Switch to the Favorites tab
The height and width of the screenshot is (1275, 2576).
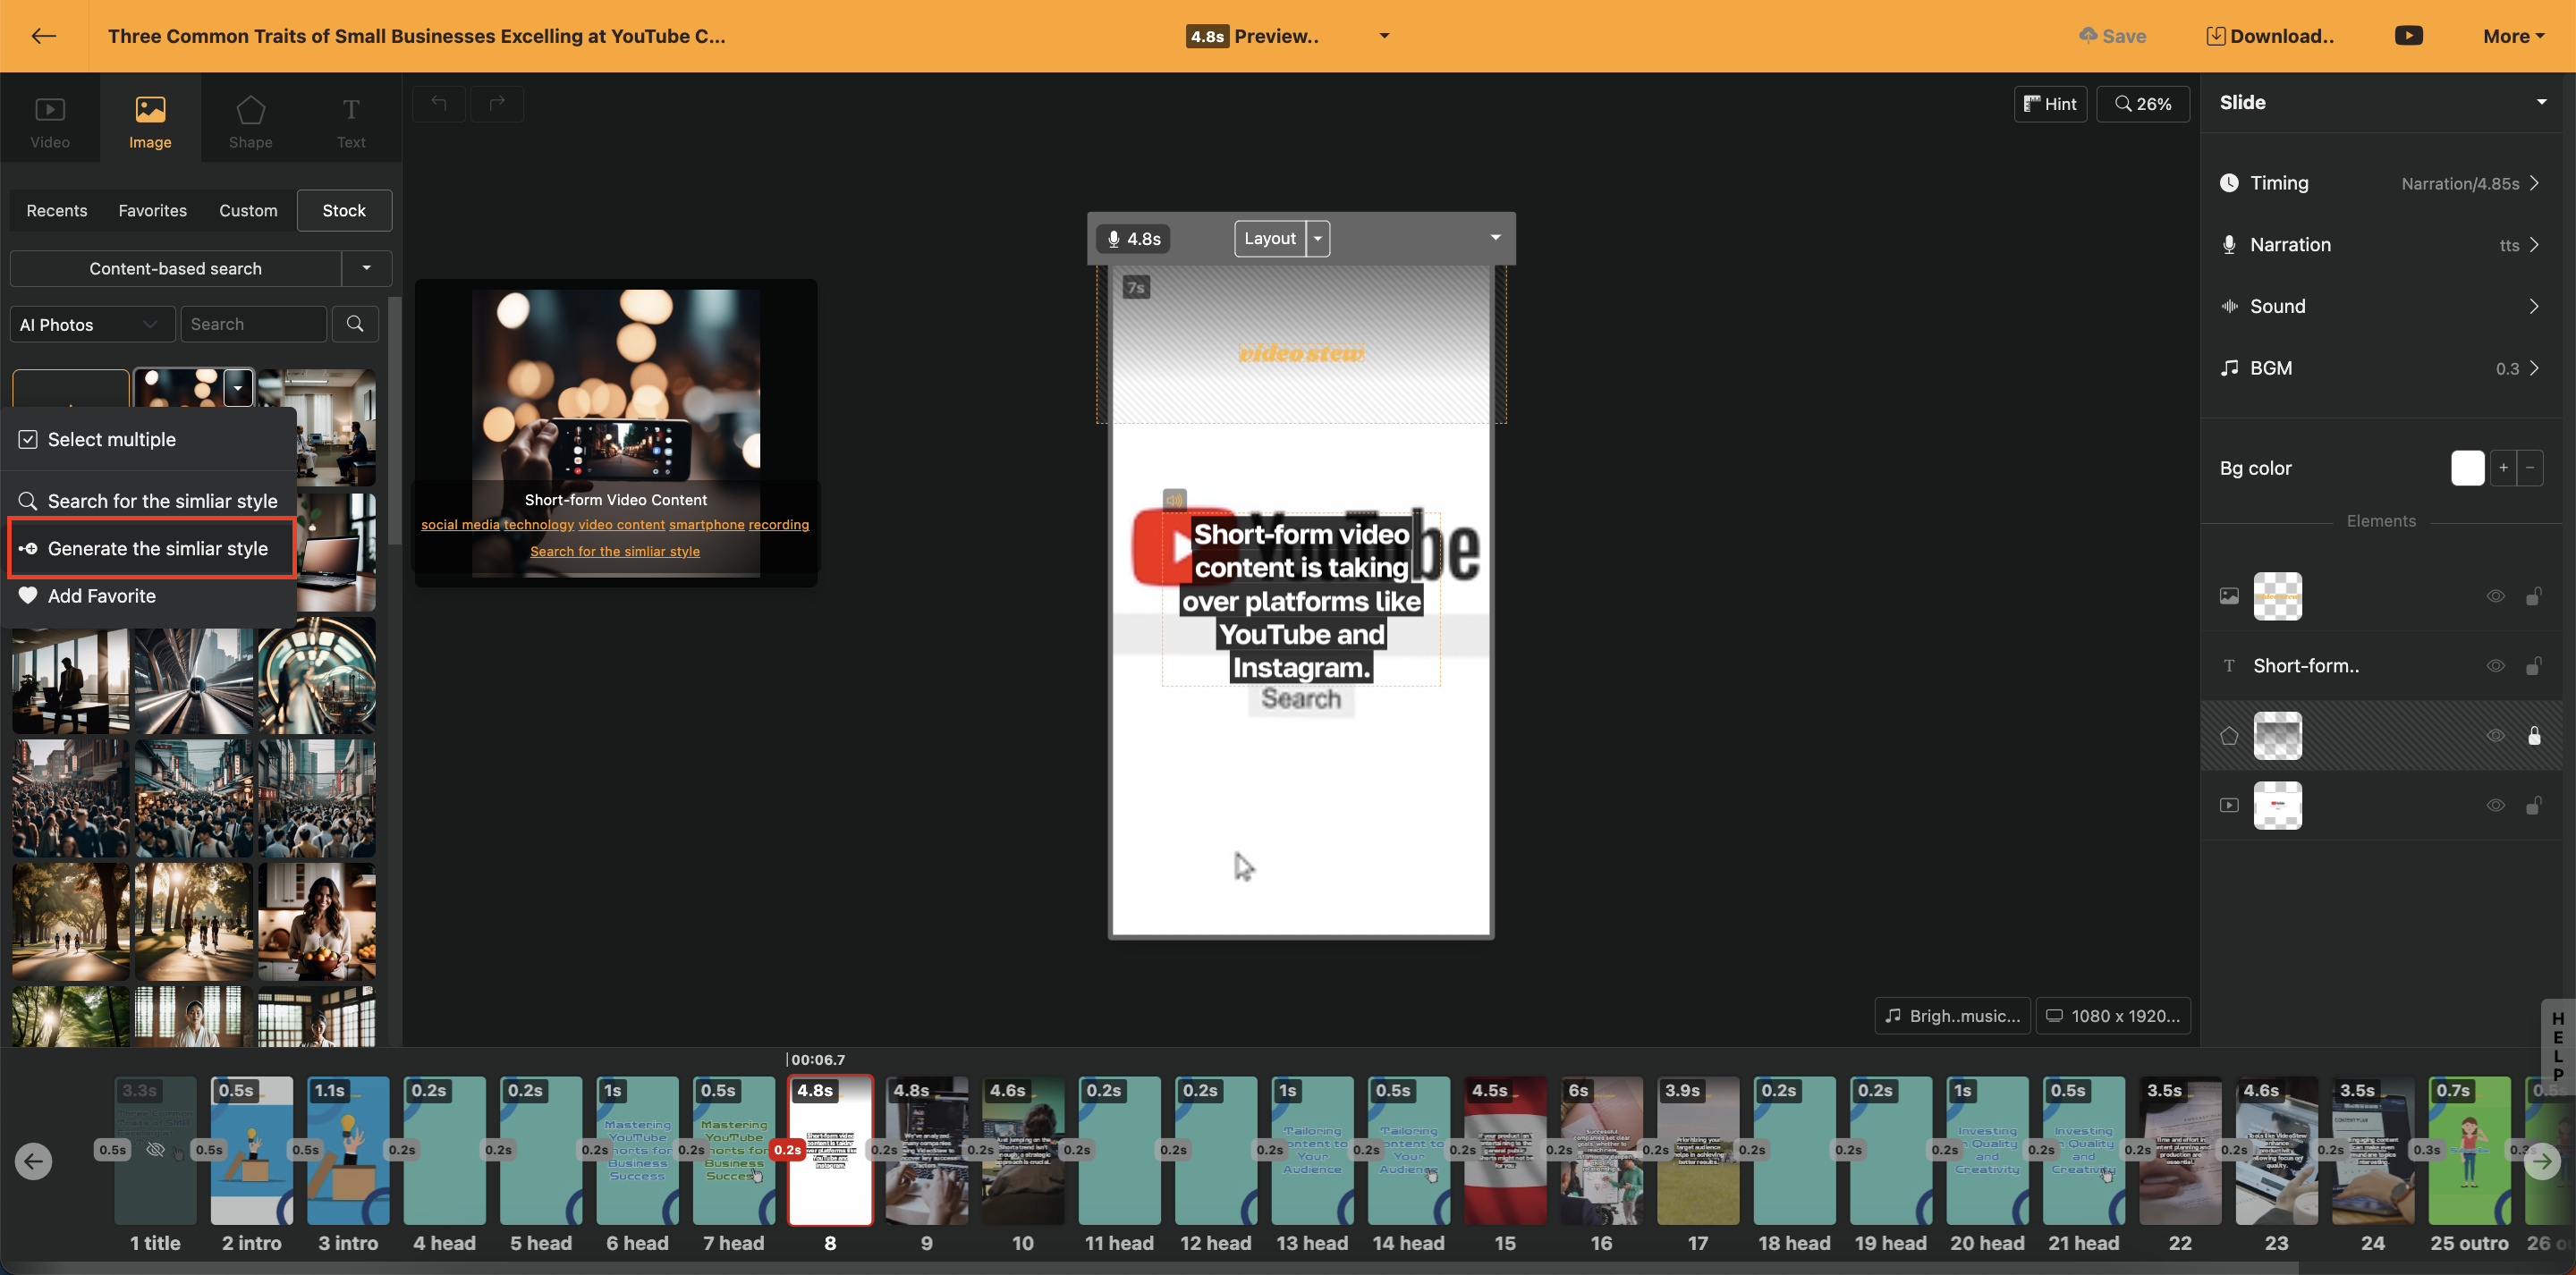[x=152, y=210]
